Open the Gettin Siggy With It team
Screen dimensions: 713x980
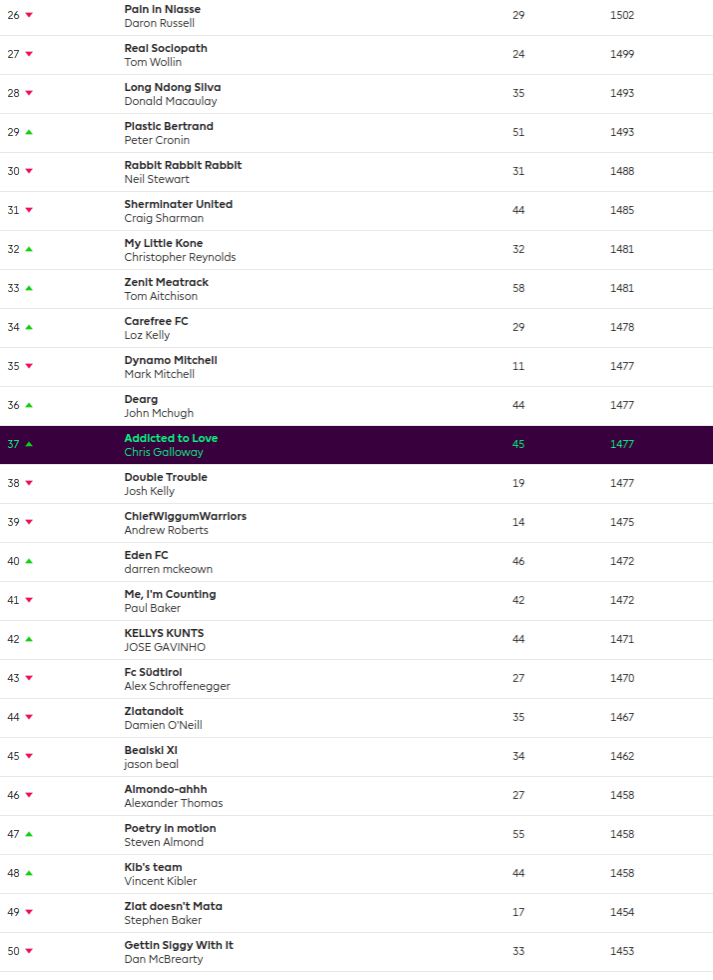[x=179, y=945]
